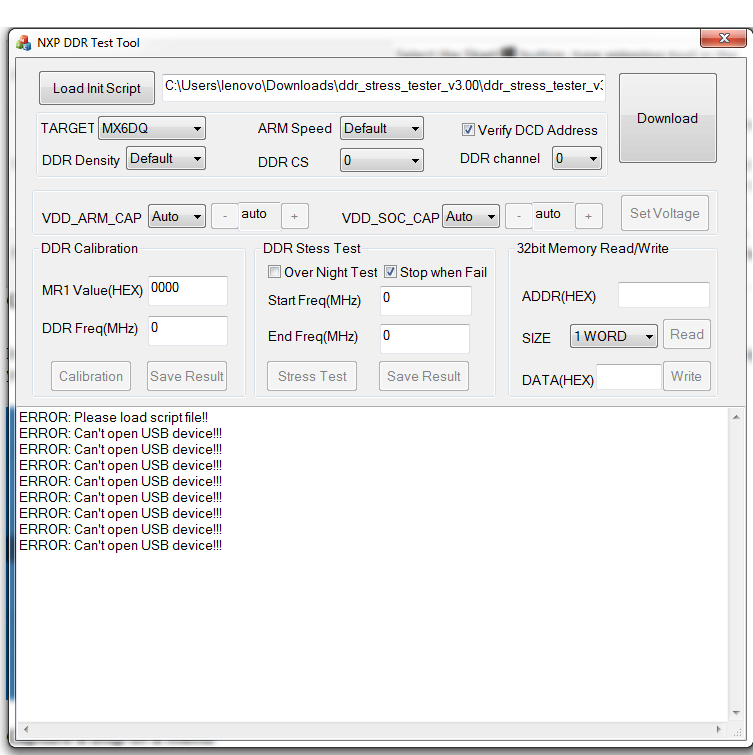Open the VDD_SOC_CAP Auto dropdown
This screenshot has height=755, width=753.
pos(471,216)
